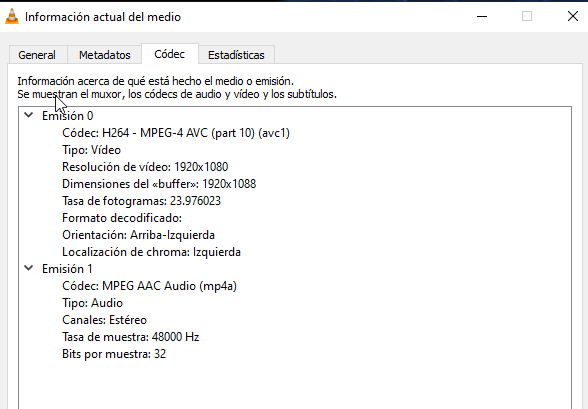Select the Tipo: Vídeo row
Viewport: 588px width, 409px height.
[92, 150]
